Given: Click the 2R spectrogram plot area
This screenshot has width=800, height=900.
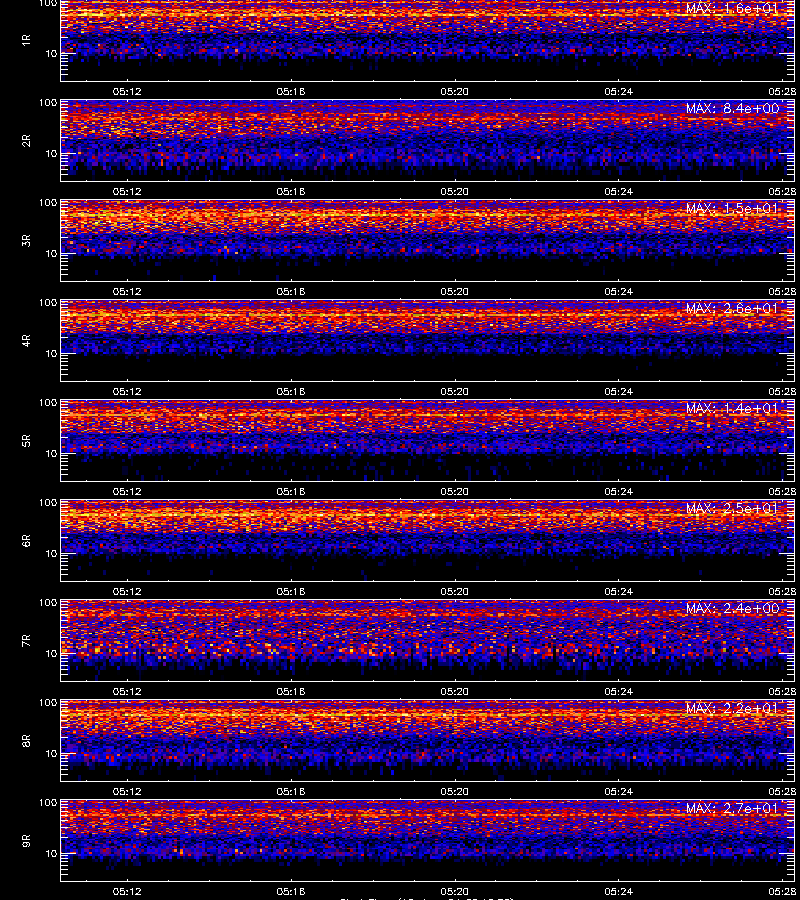Looking at the screenshot, I should [428, 141].
